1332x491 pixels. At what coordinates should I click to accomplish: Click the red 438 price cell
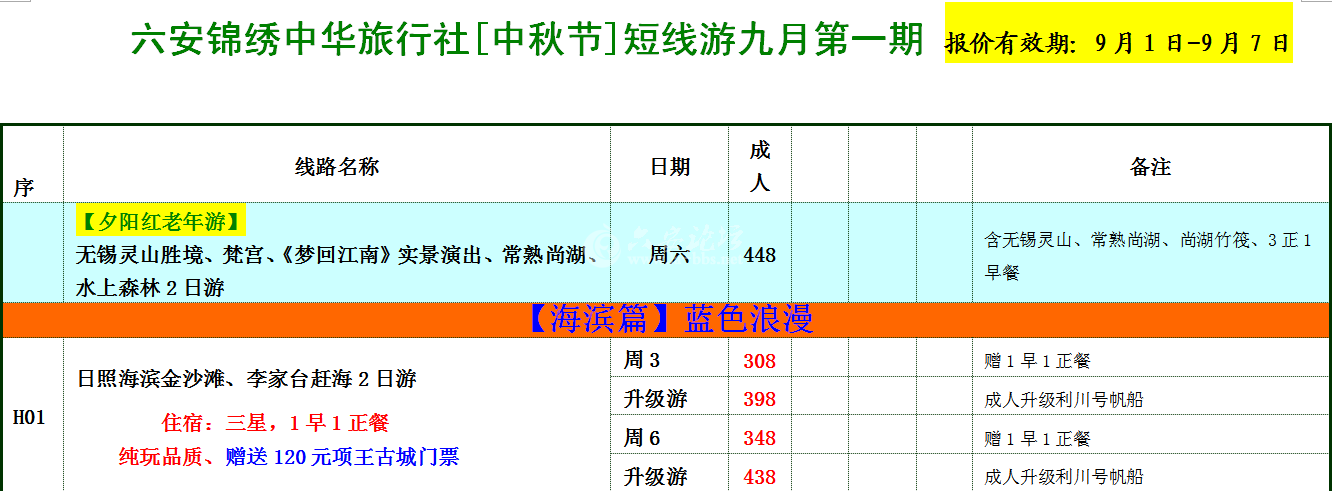[760, 477]
